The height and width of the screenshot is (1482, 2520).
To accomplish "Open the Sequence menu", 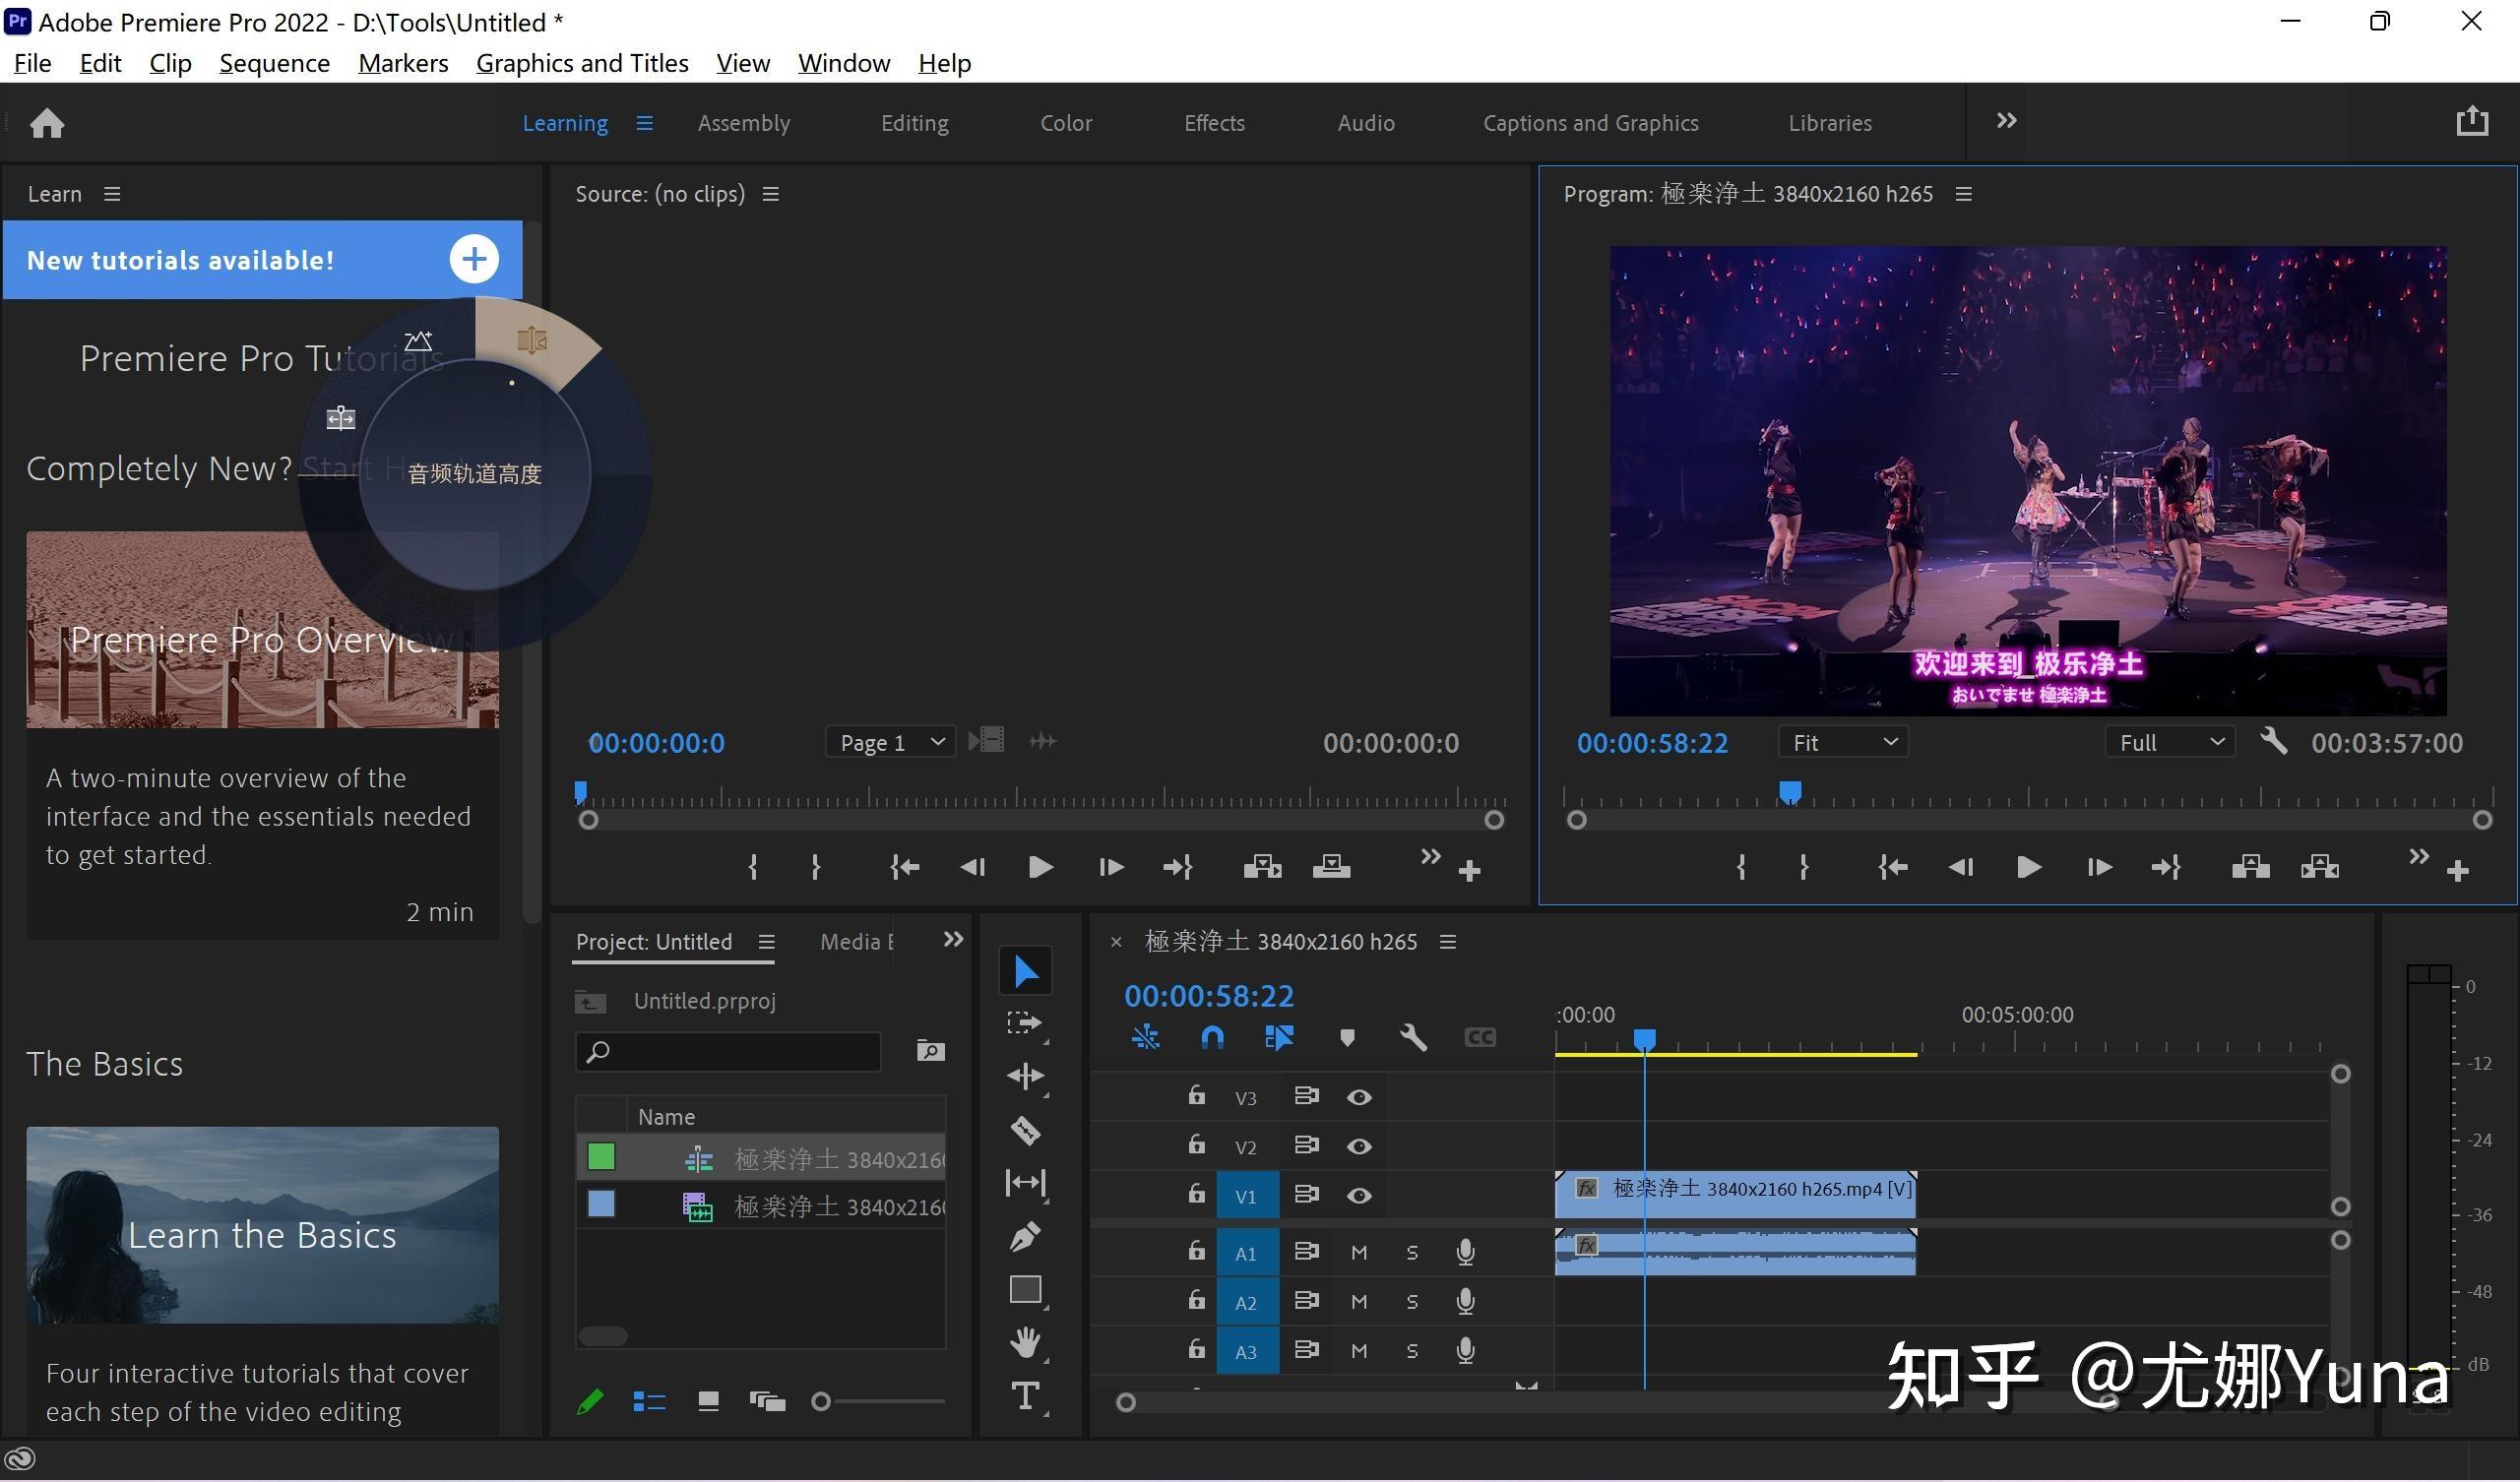I will pos(274,63).
